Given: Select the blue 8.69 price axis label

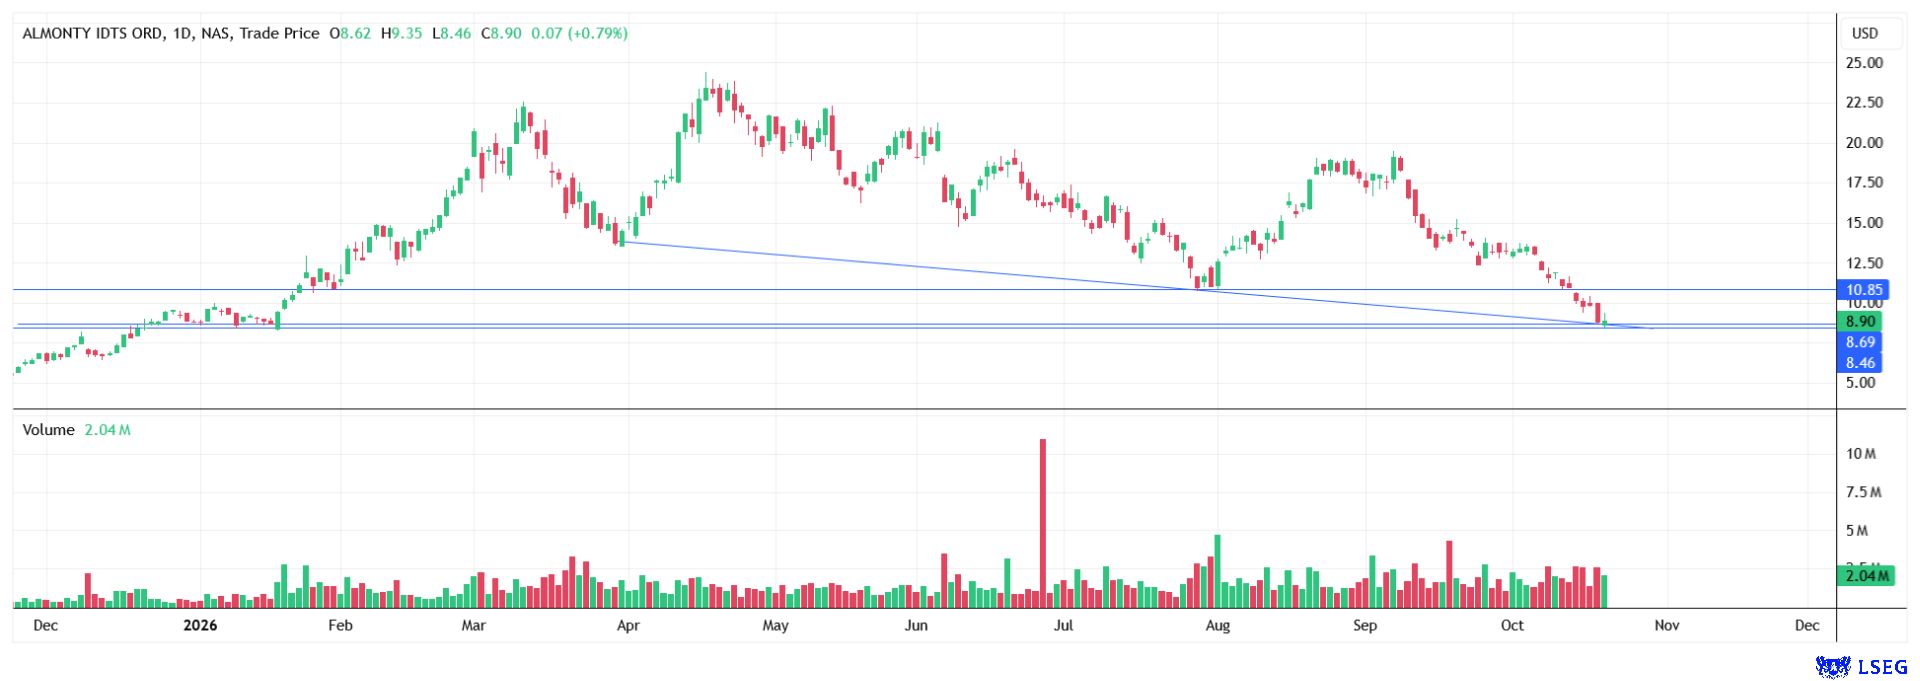Looking at the screenshot, I should (x=1860, y=342).
